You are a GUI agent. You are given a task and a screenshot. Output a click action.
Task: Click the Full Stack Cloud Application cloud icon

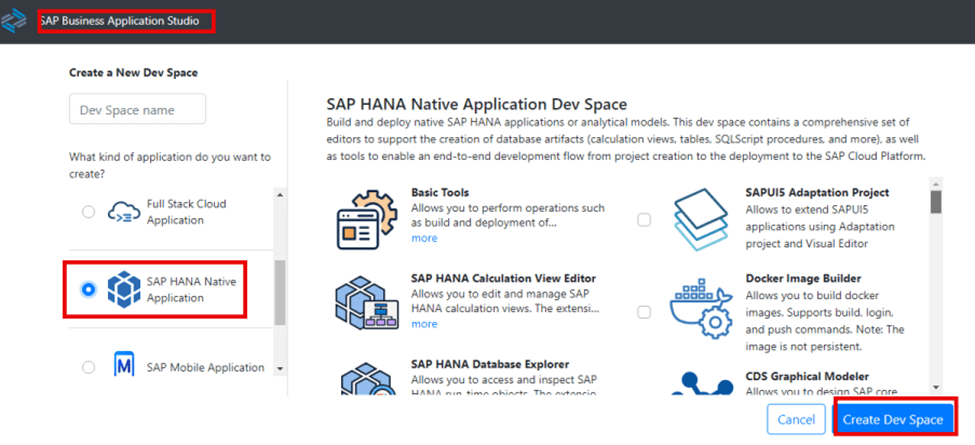point(123,212)
